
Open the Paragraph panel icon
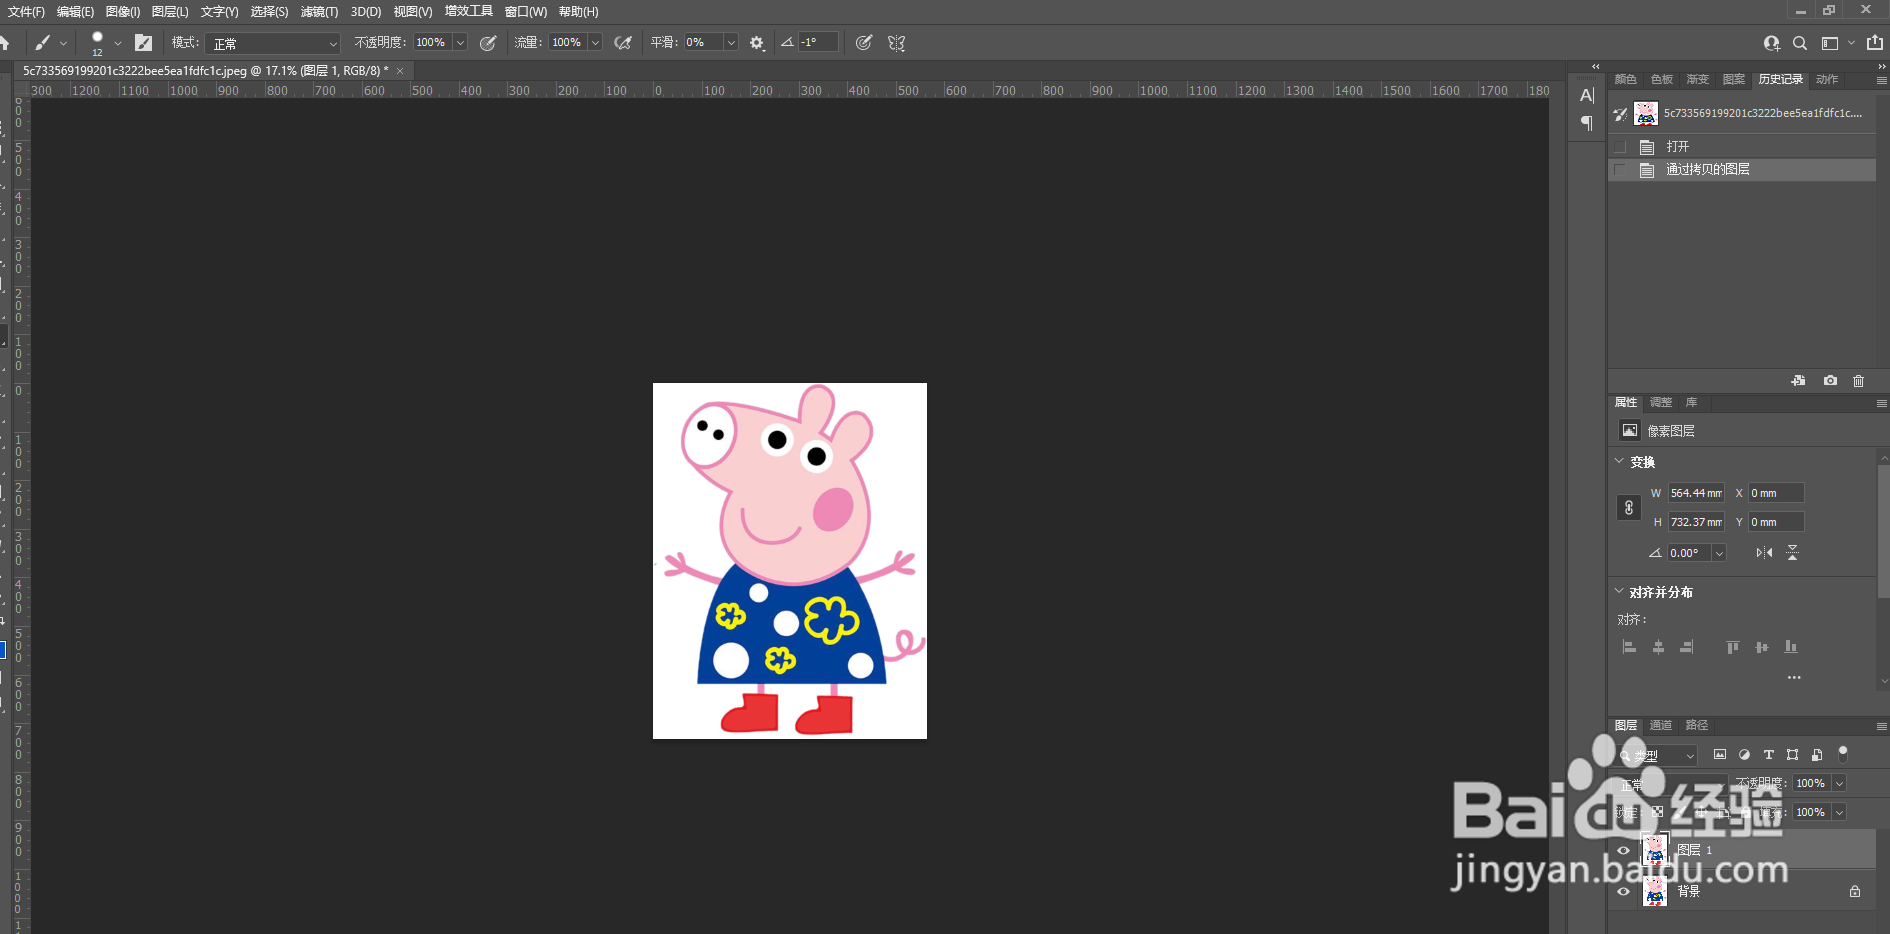pos(1587,123)
